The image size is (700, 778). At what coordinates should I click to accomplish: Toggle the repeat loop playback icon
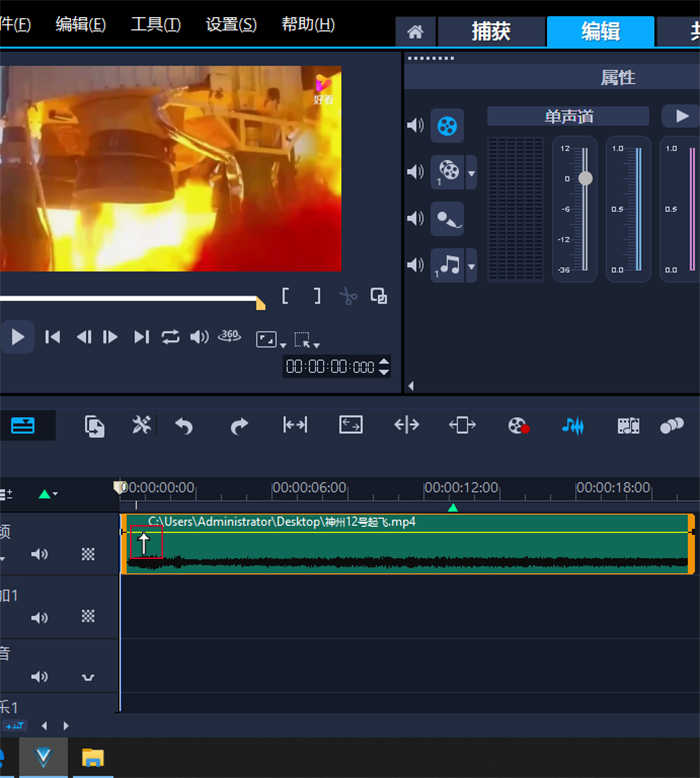[x=171, y=337]
